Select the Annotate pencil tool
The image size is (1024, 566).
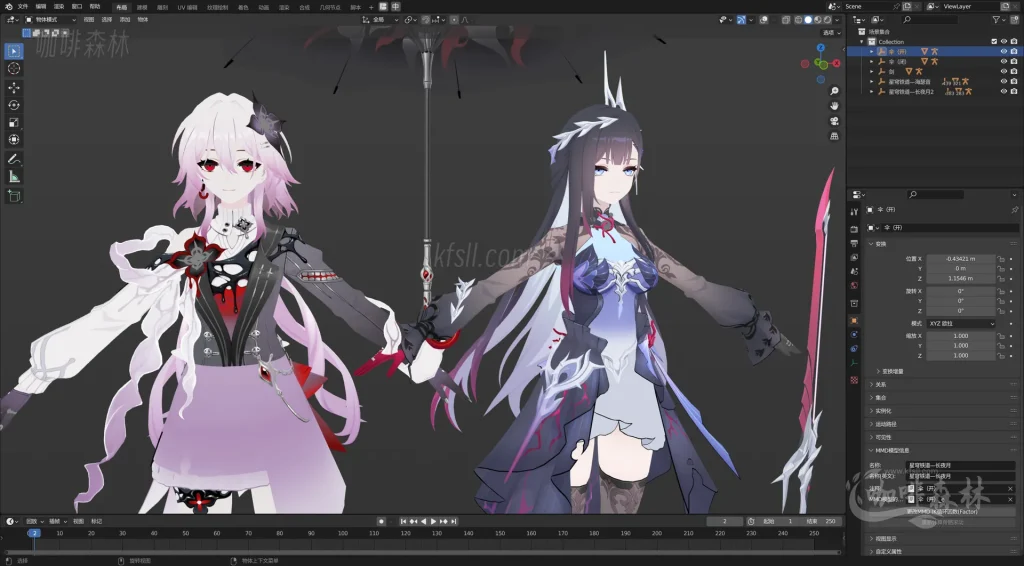pyautogui.click(x=14, y=159)
